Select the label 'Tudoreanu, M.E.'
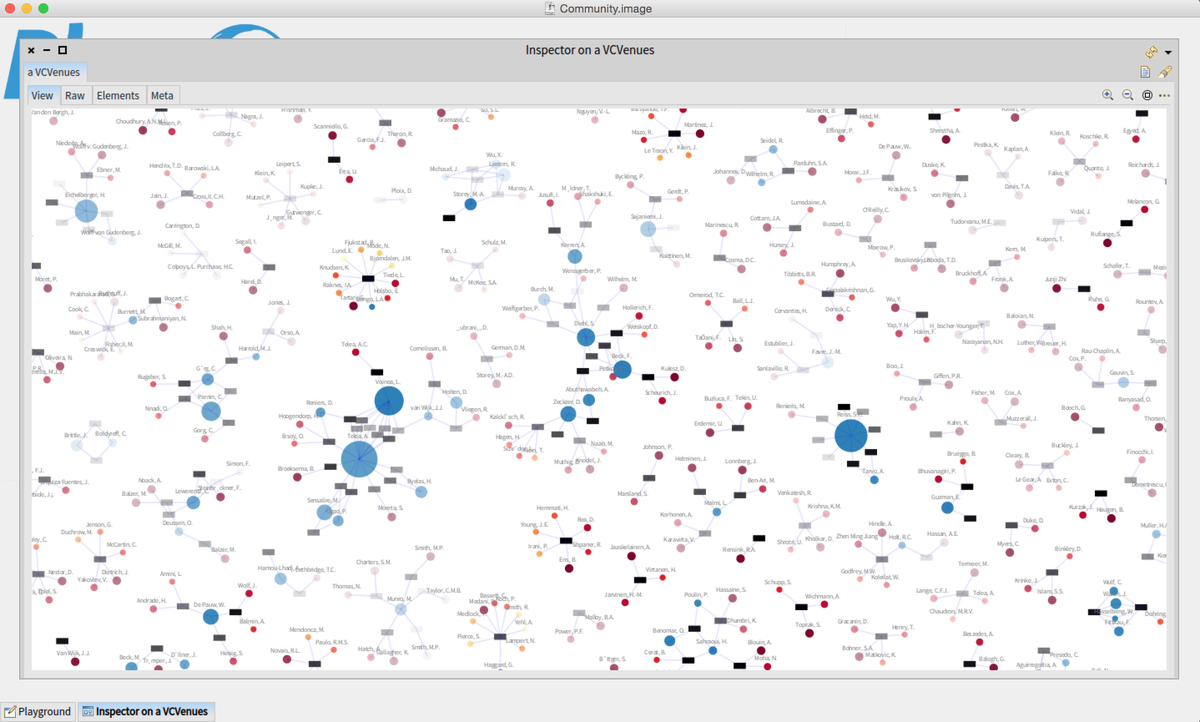This screenshot has width=1200, height=722. coord(972,221)
